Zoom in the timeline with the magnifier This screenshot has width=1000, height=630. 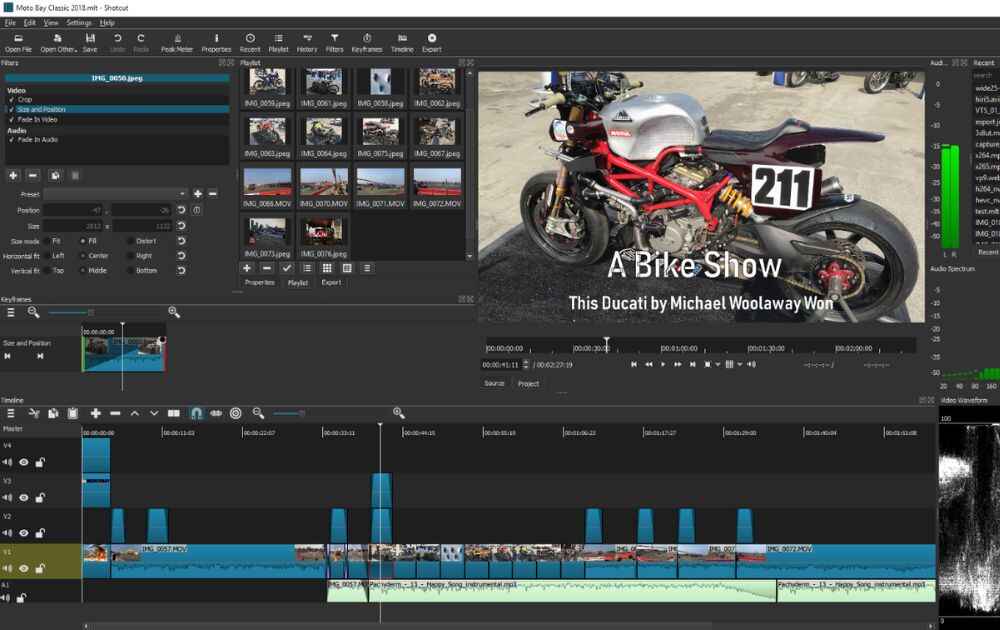(x=399, y=414)
